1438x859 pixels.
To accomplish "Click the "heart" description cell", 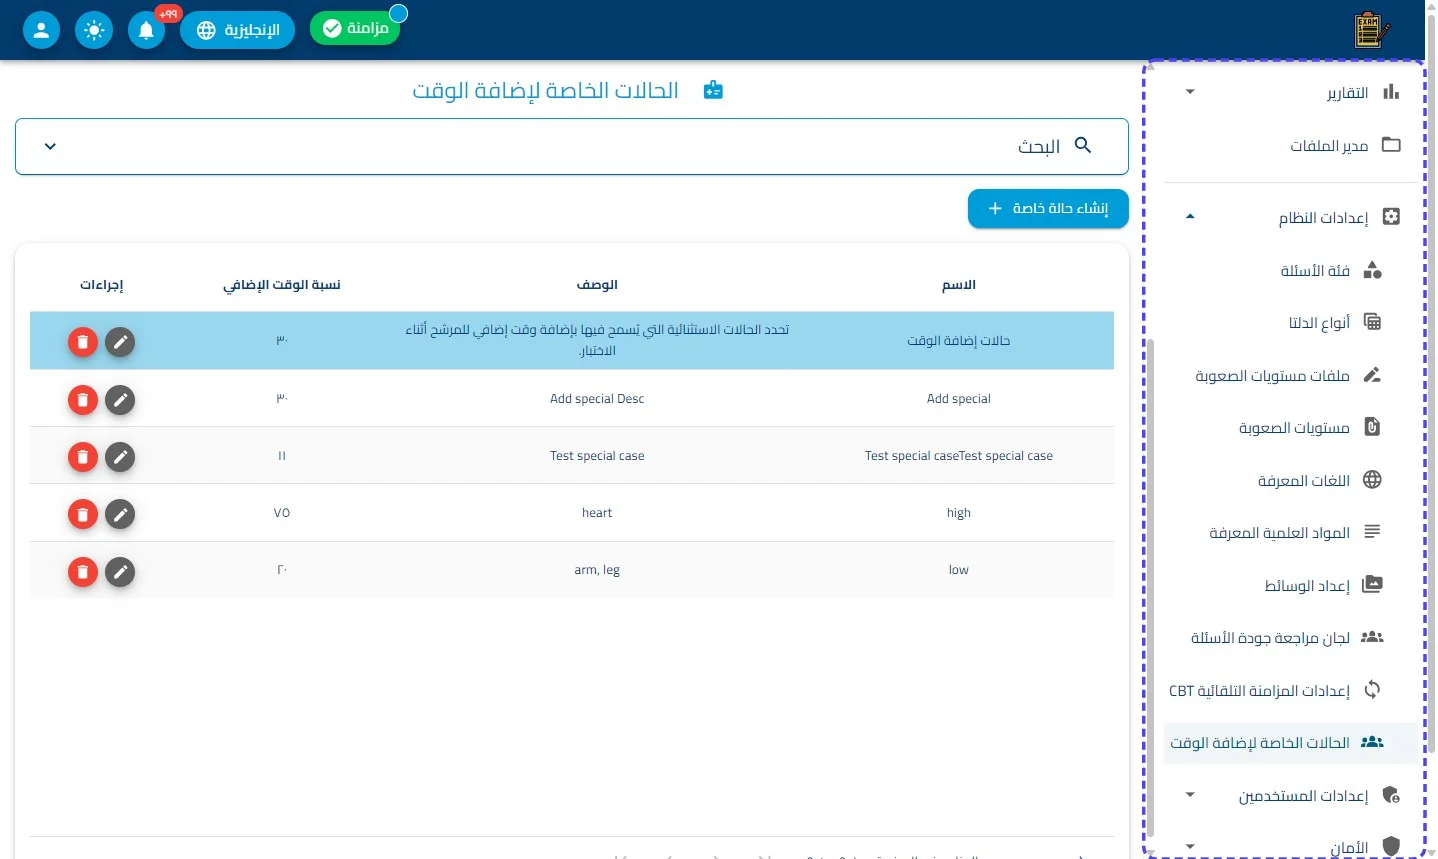I will (597, 513).
